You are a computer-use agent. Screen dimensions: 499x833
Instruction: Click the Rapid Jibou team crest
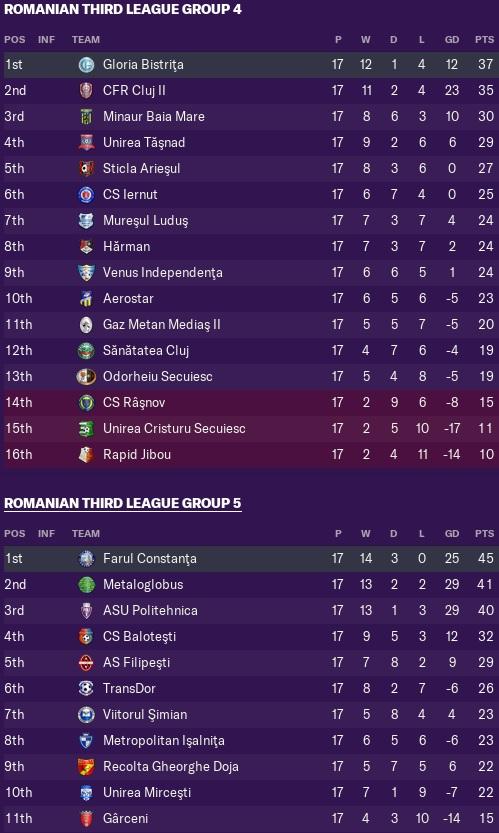click(x=86, y=455)
